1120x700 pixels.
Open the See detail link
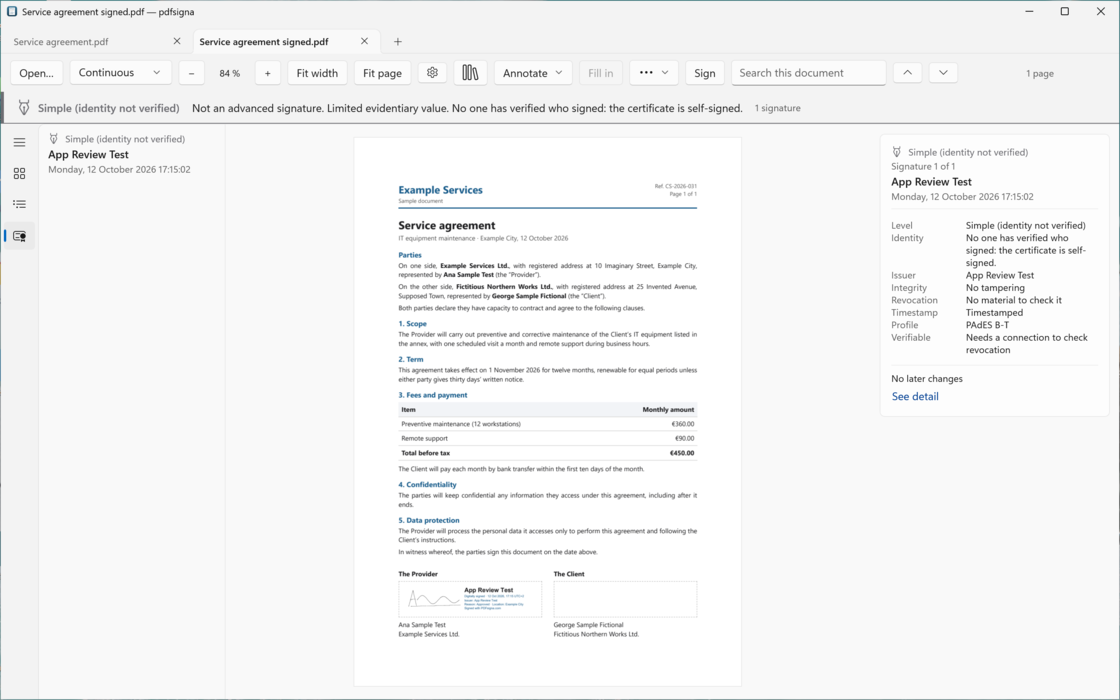pos(915,396)
